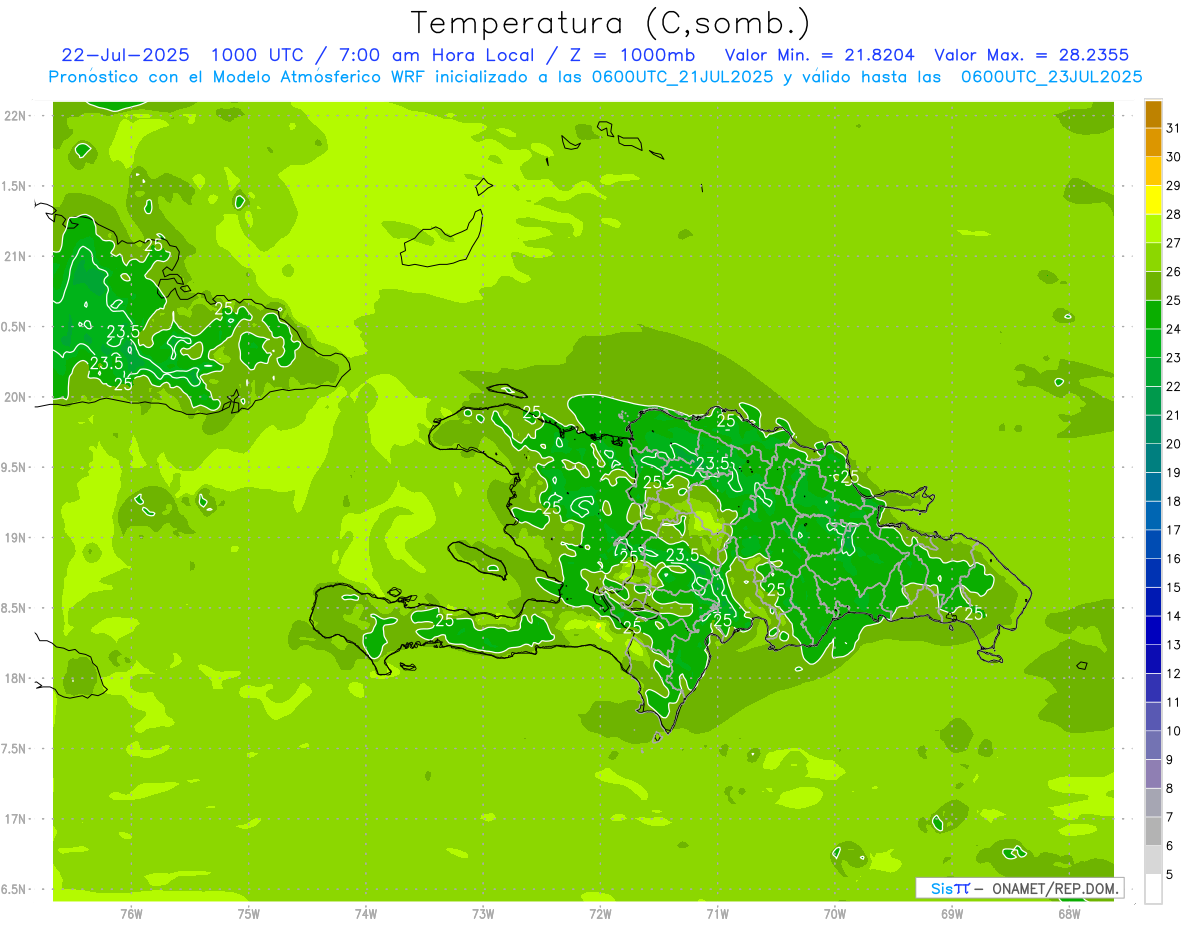Click the '76W' longitude axis label
The height and width of the screenshot is (927, 1200).
[131, 913]
